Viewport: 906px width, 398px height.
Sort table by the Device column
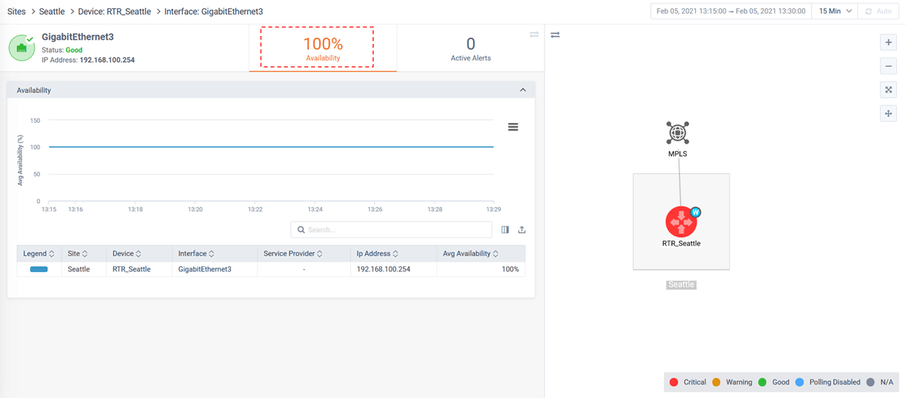[139, 254]
